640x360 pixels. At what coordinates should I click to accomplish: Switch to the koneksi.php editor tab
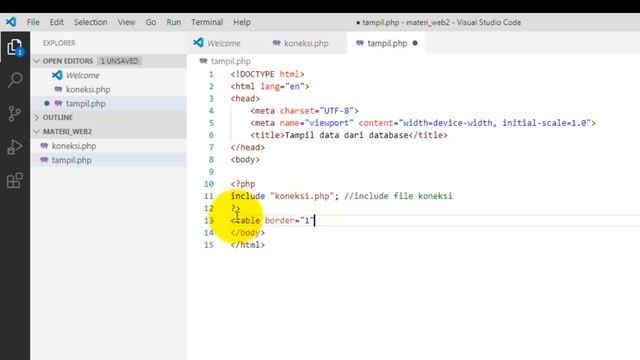coord(306,43)
